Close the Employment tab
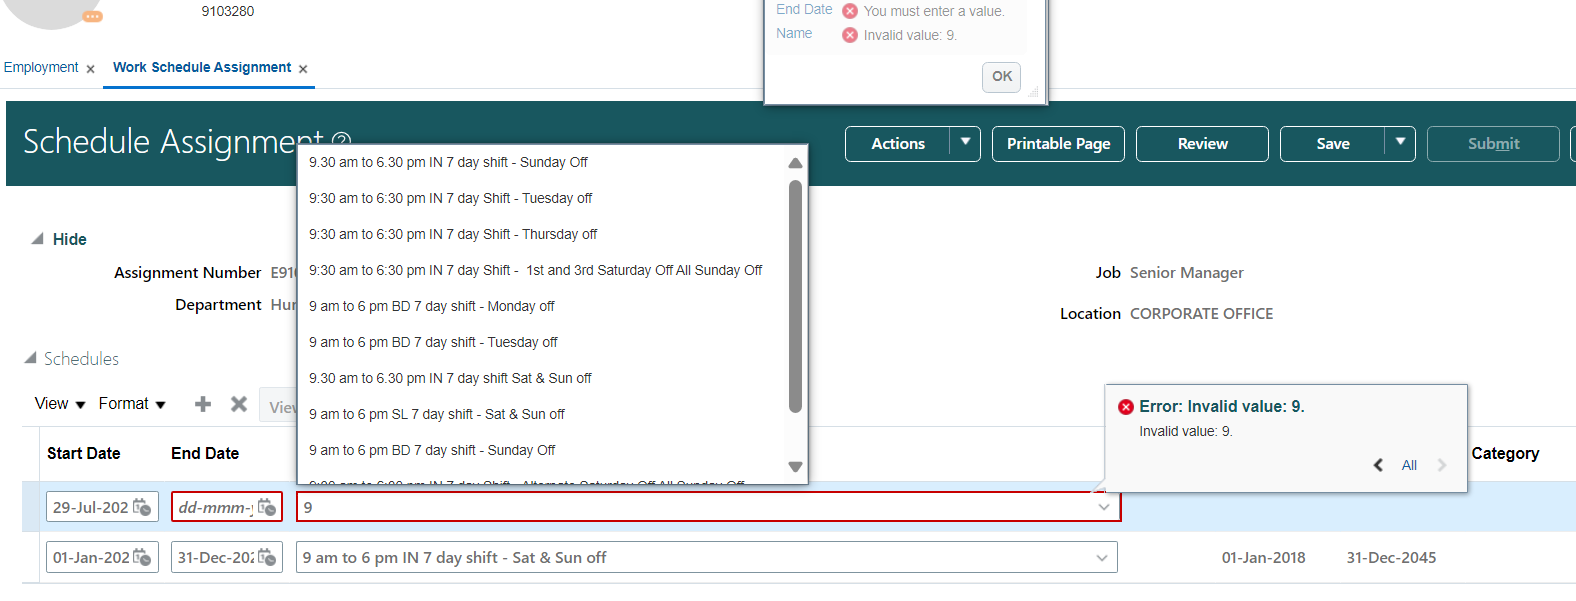Screen dimensions: 1576x601 [x=90, y=69]
